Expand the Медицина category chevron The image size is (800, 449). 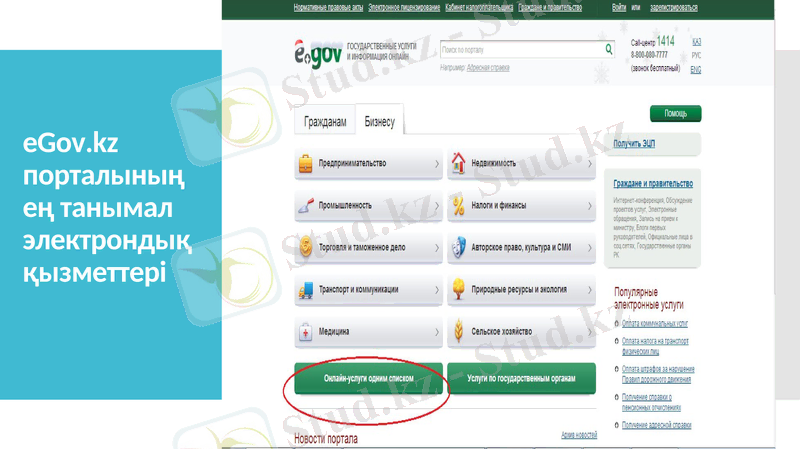tap(436, 332)
